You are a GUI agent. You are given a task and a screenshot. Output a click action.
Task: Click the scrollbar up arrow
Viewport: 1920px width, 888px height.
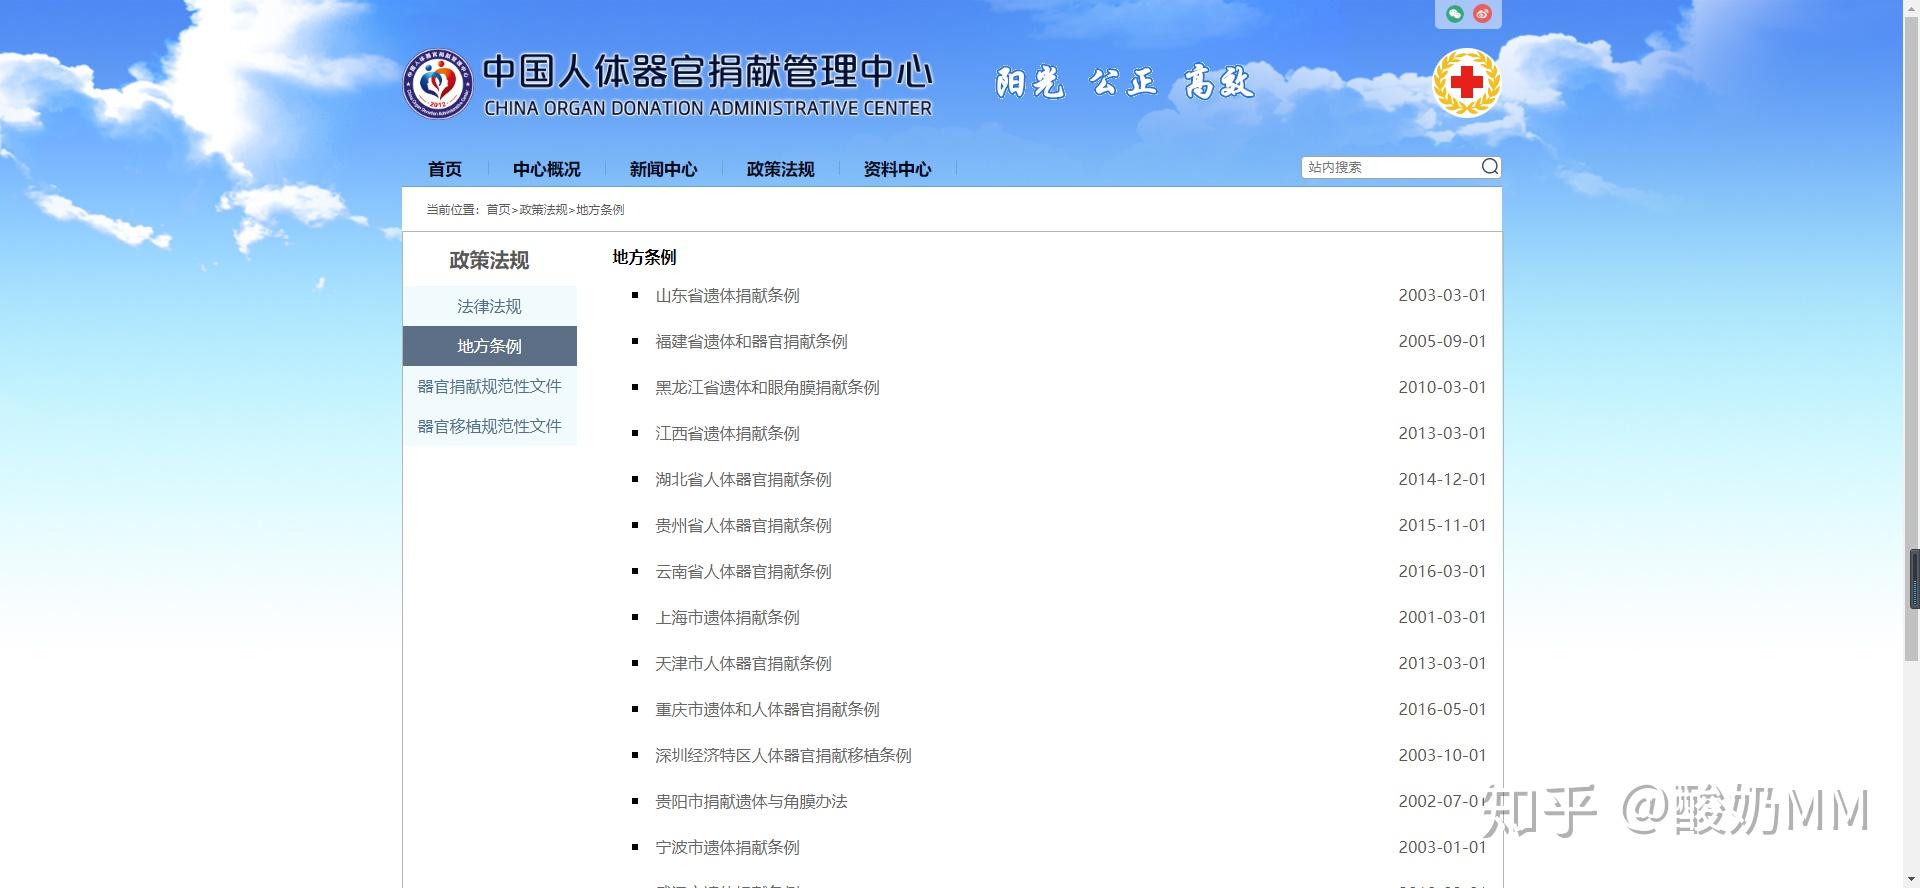coord(1912,8)
